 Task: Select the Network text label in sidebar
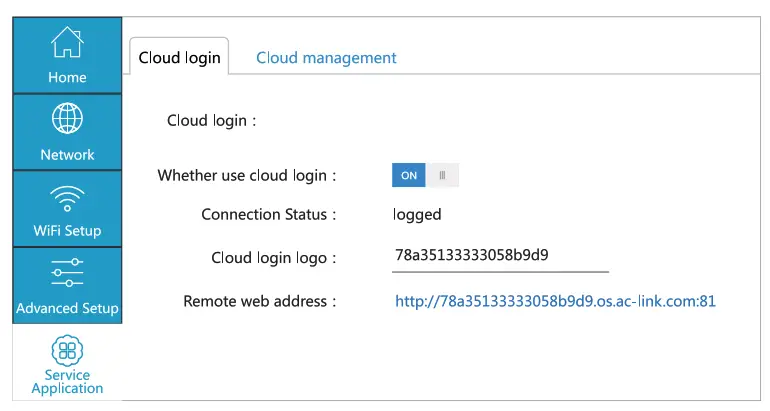(67, 155)
